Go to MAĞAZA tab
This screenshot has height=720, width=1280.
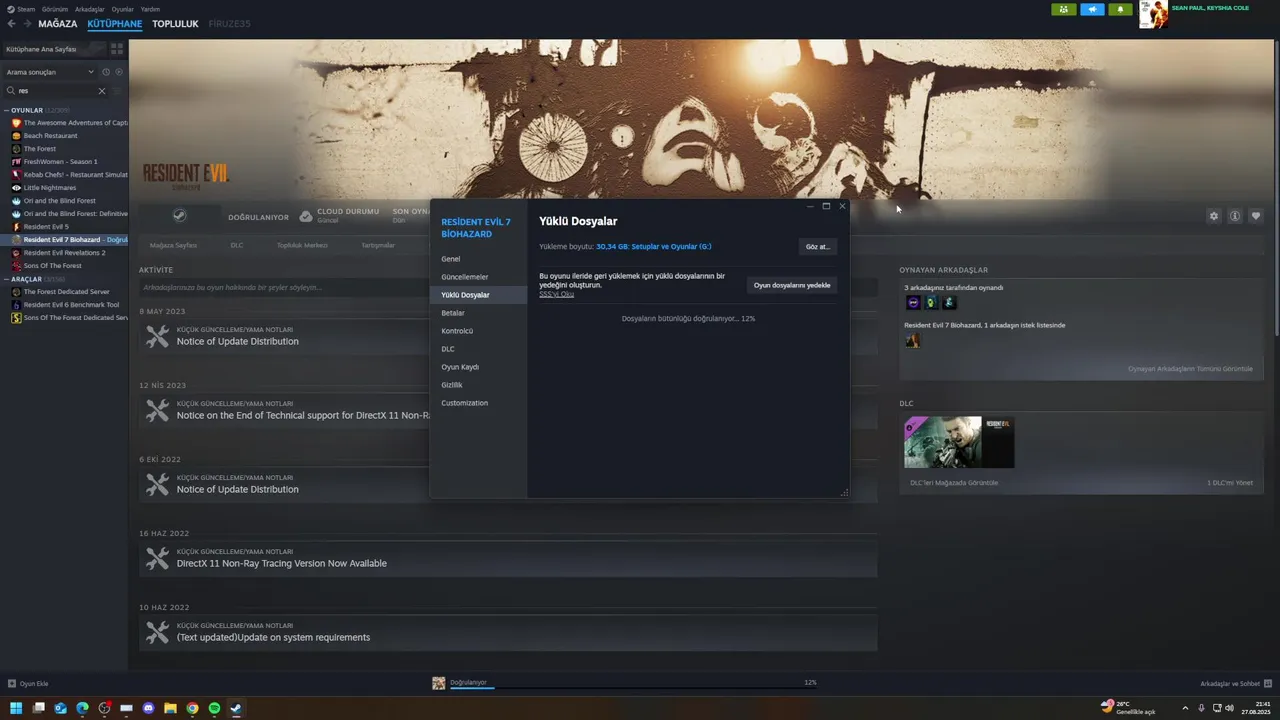58,23
